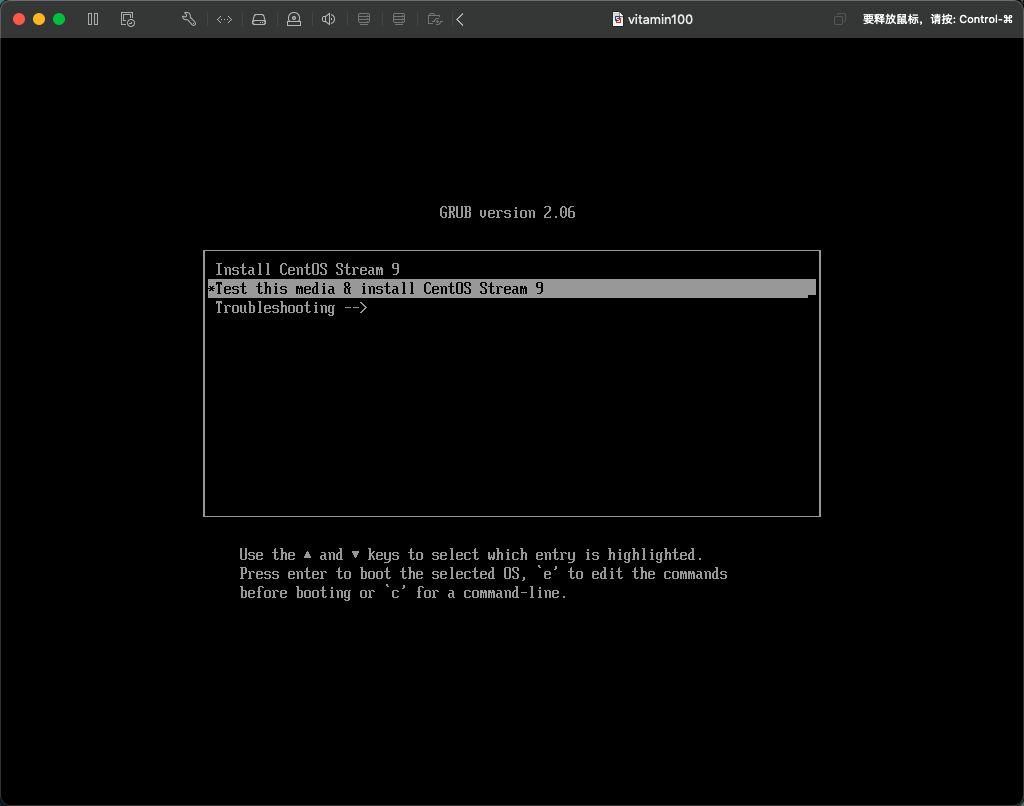Viewport: 1024px width, 806px height.
Task: Select Test this media & install entry
Action: [511, 289]
